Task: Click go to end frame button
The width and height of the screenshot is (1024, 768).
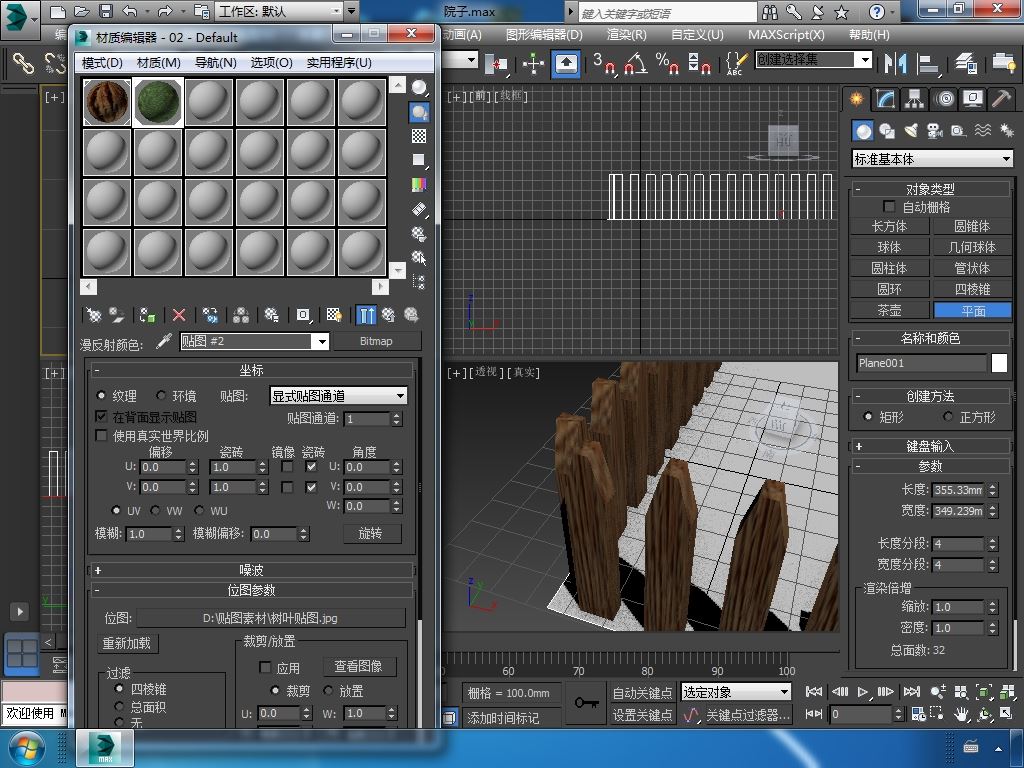Action: (912, 692)
